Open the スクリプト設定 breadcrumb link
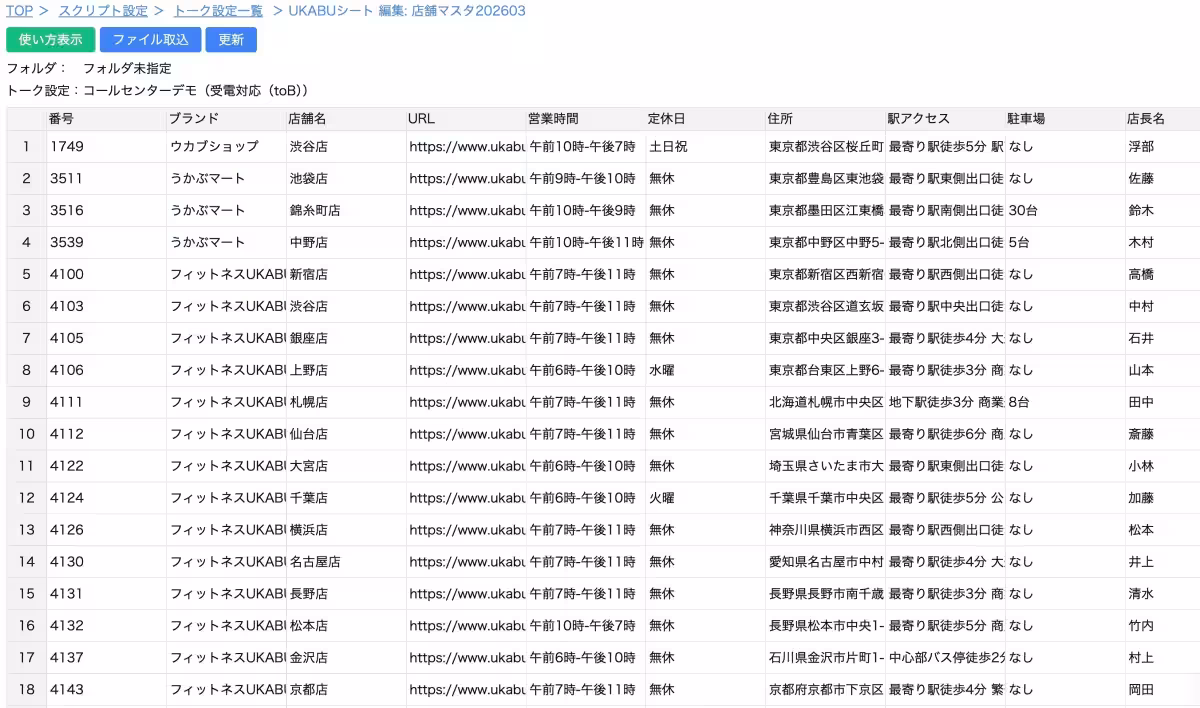The image size is (1200, 708). (x=103, y=11)
